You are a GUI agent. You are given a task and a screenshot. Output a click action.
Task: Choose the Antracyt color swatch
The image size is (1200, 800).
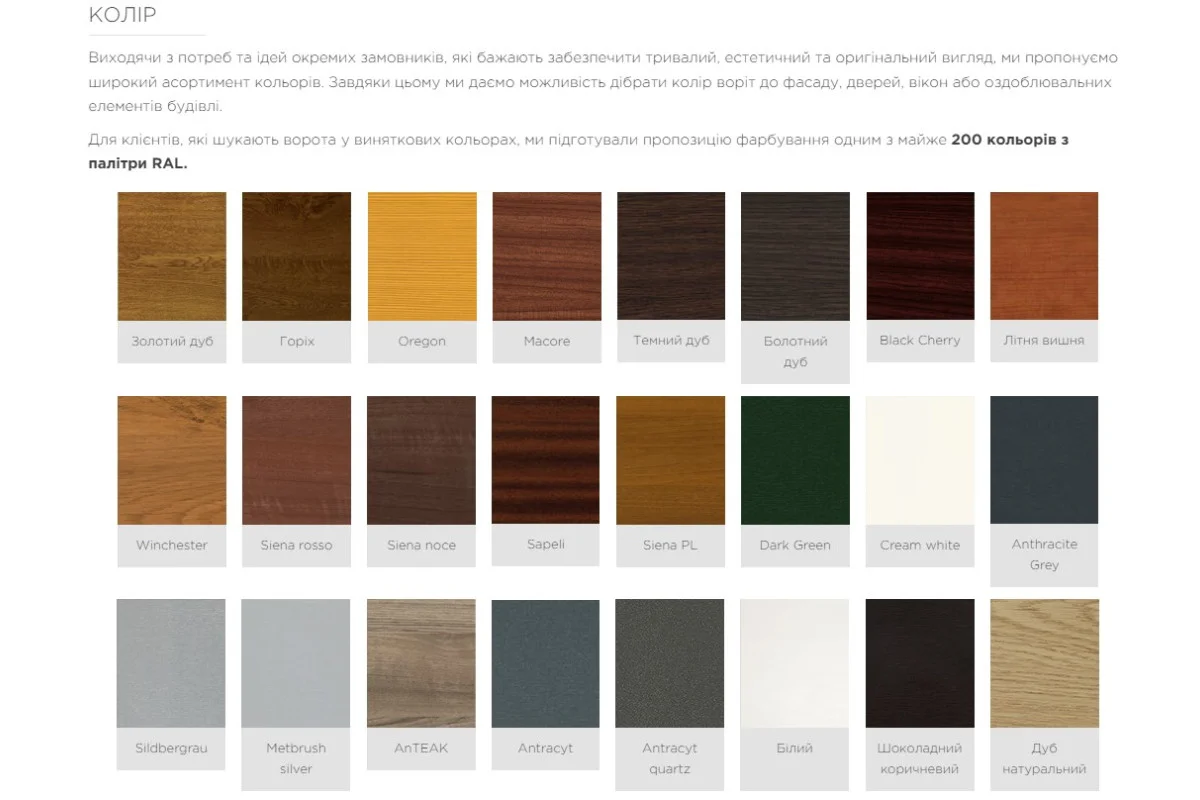546,663
